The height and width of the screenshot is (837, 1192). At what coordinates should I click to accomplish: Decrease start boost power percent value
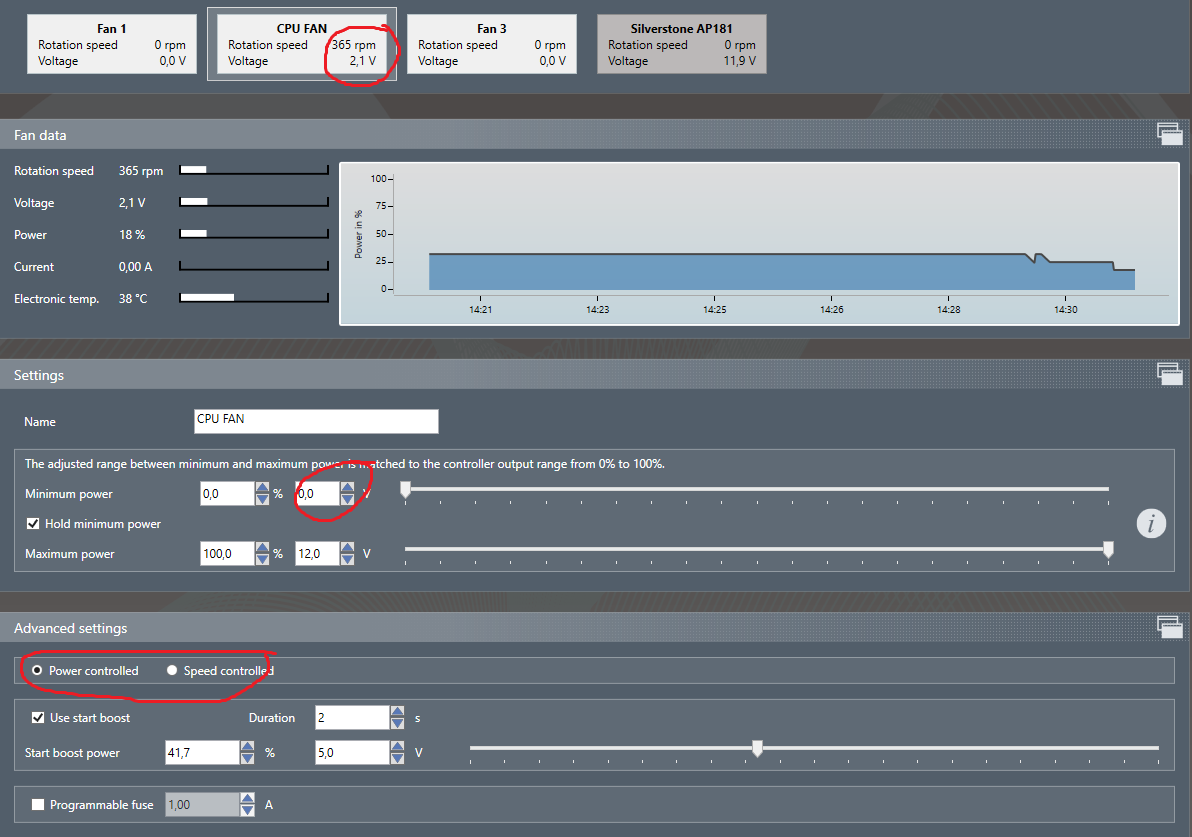point(247,759)
